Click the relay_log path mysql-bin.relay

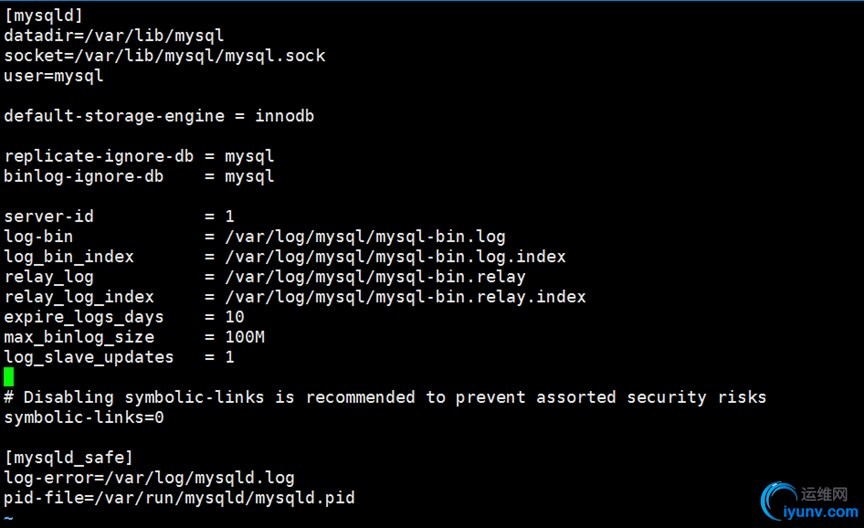[x=375, y=276]
